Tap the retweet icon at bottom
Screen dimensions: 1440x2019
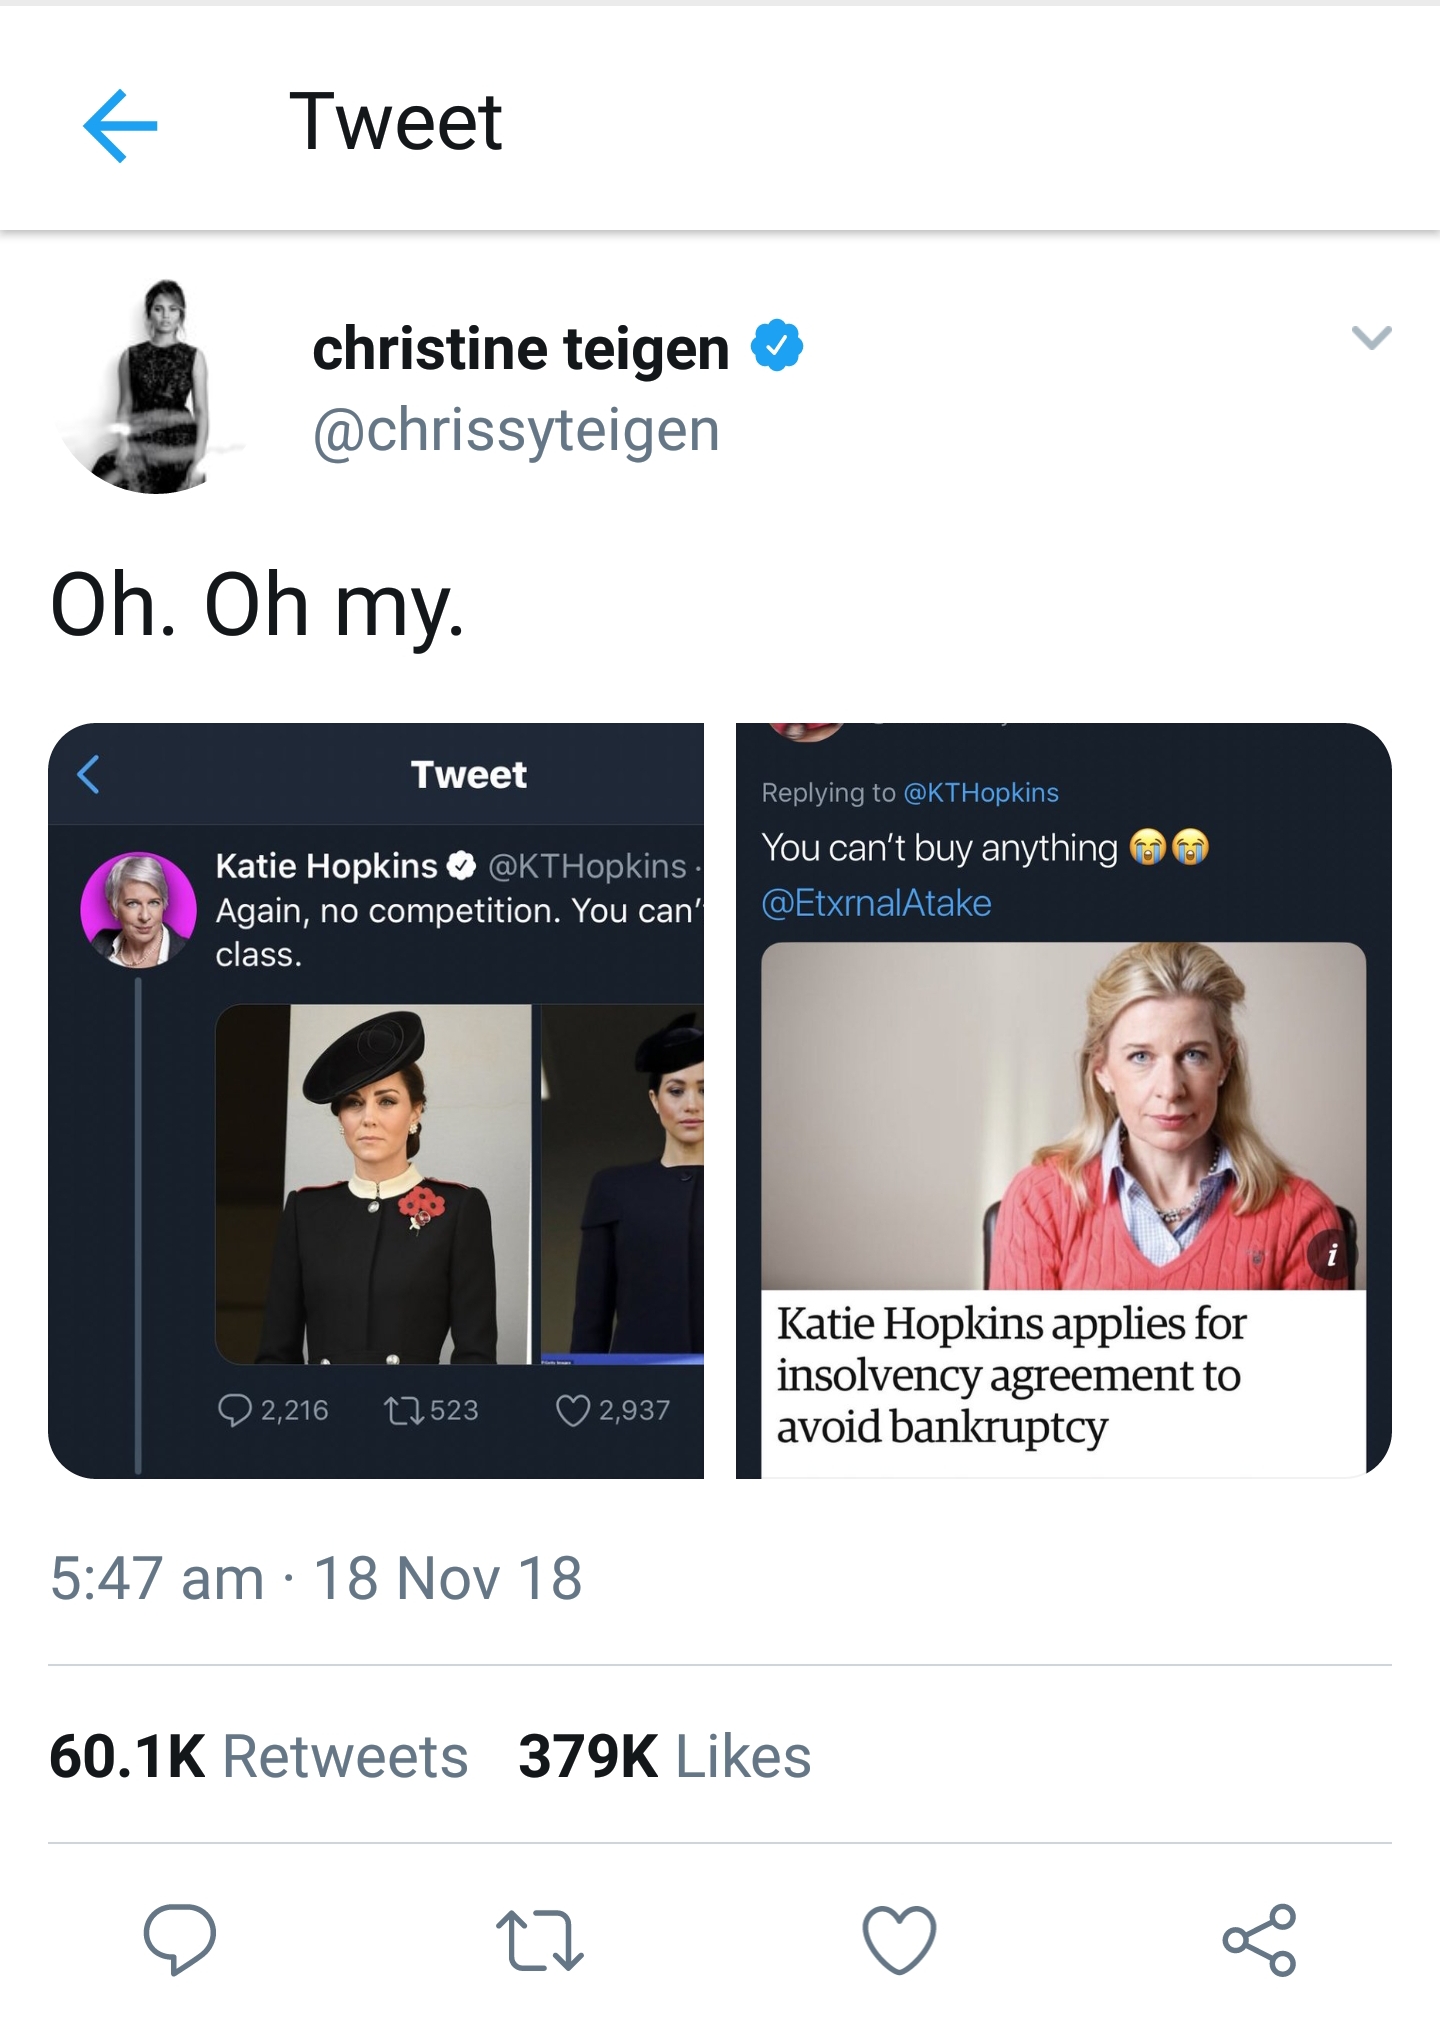point(540,1940)
